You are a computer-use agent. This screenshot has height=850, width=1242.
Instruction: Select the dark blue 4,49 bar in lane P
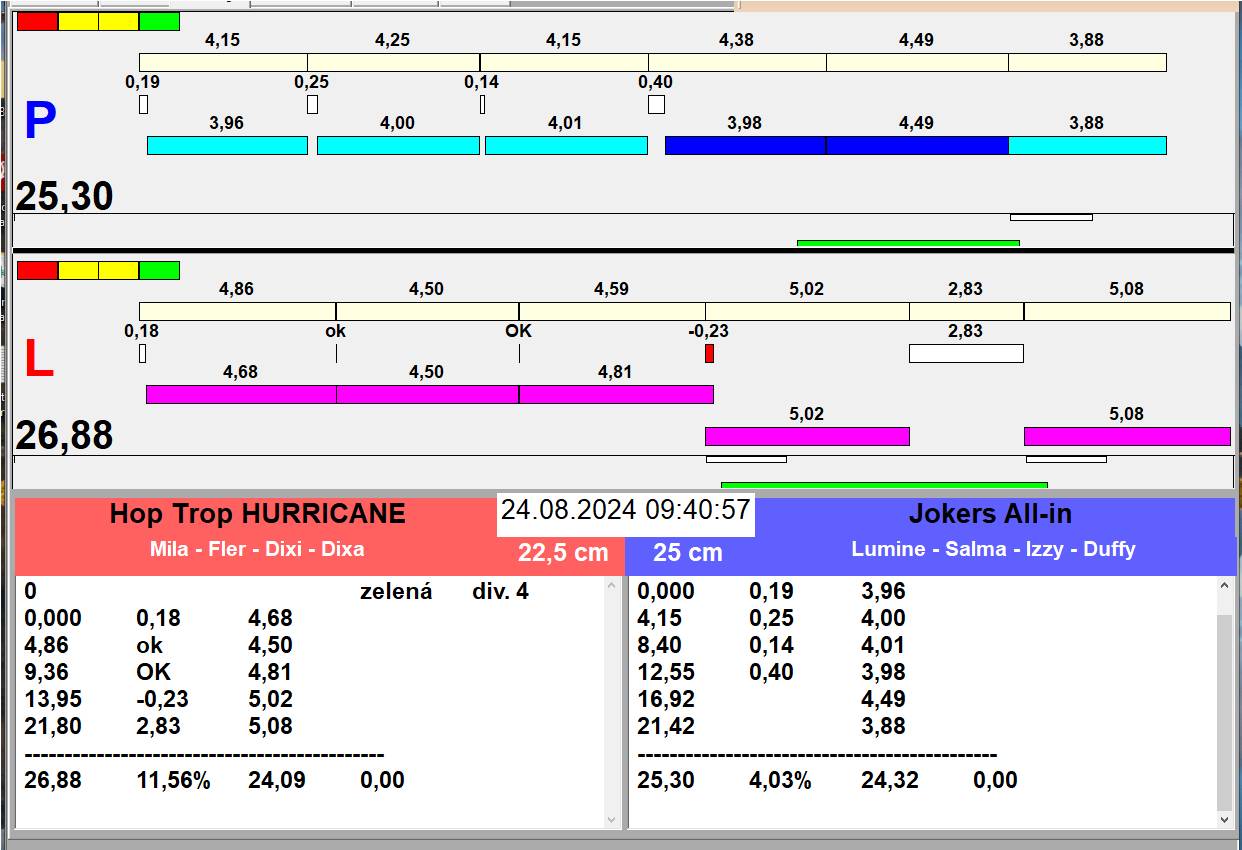pos(916,146)
